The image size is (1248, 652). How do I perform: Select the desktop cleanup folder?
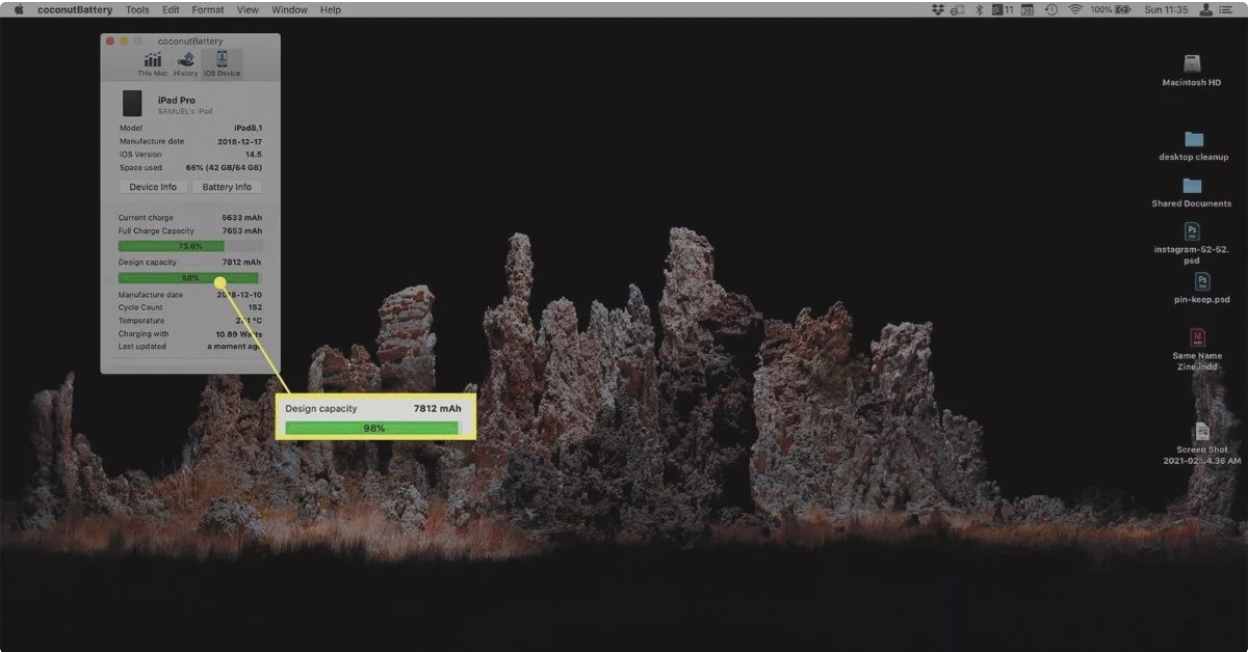click(x=1193, y=140)
